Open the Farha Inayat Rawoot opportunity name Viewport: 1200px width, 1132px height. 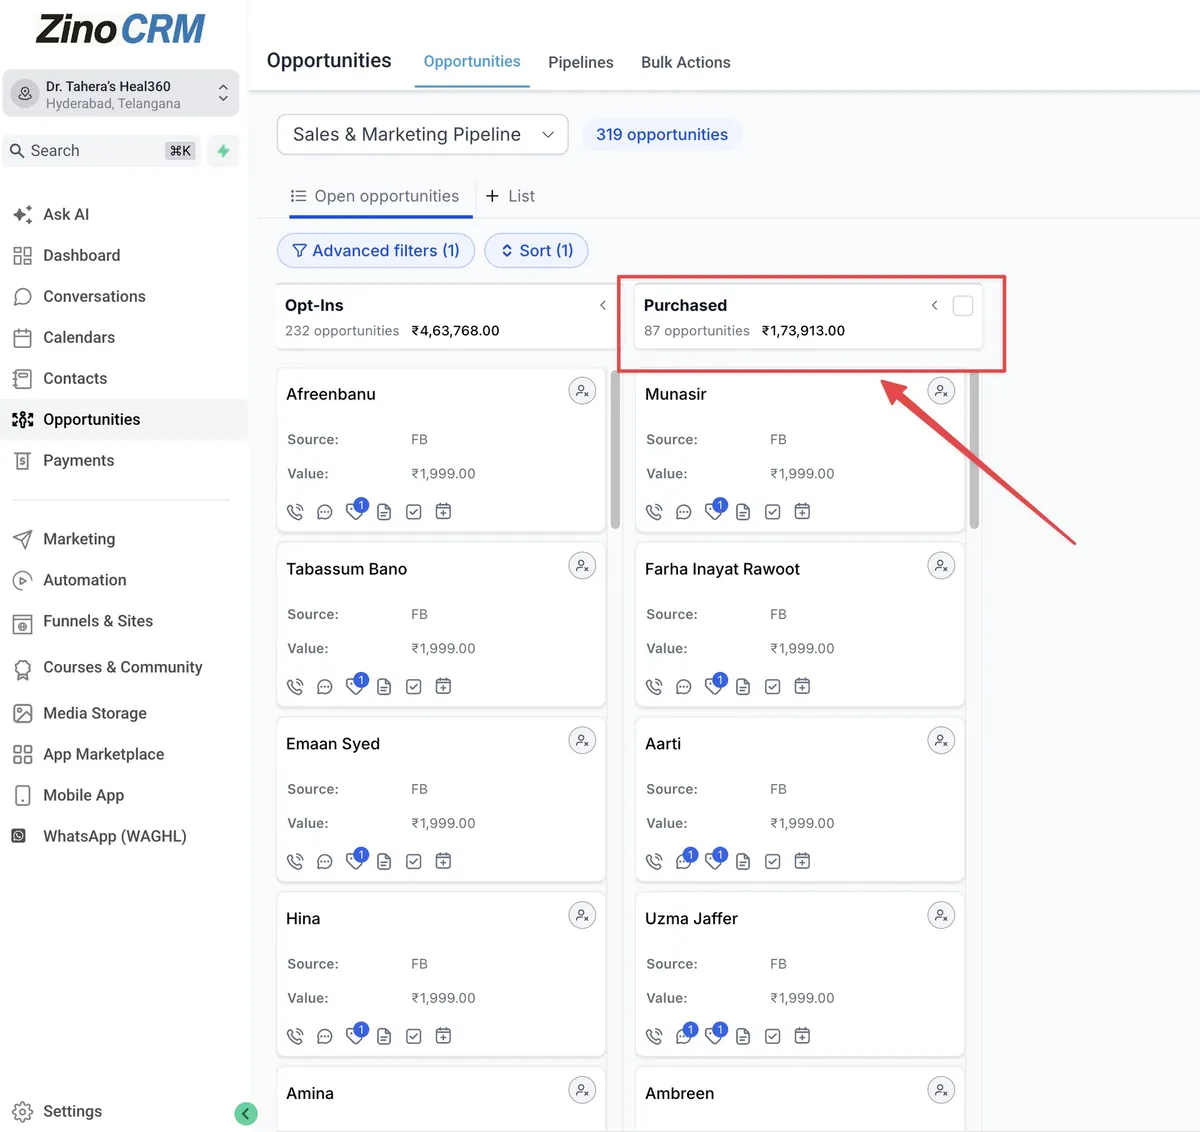[722, 569]
